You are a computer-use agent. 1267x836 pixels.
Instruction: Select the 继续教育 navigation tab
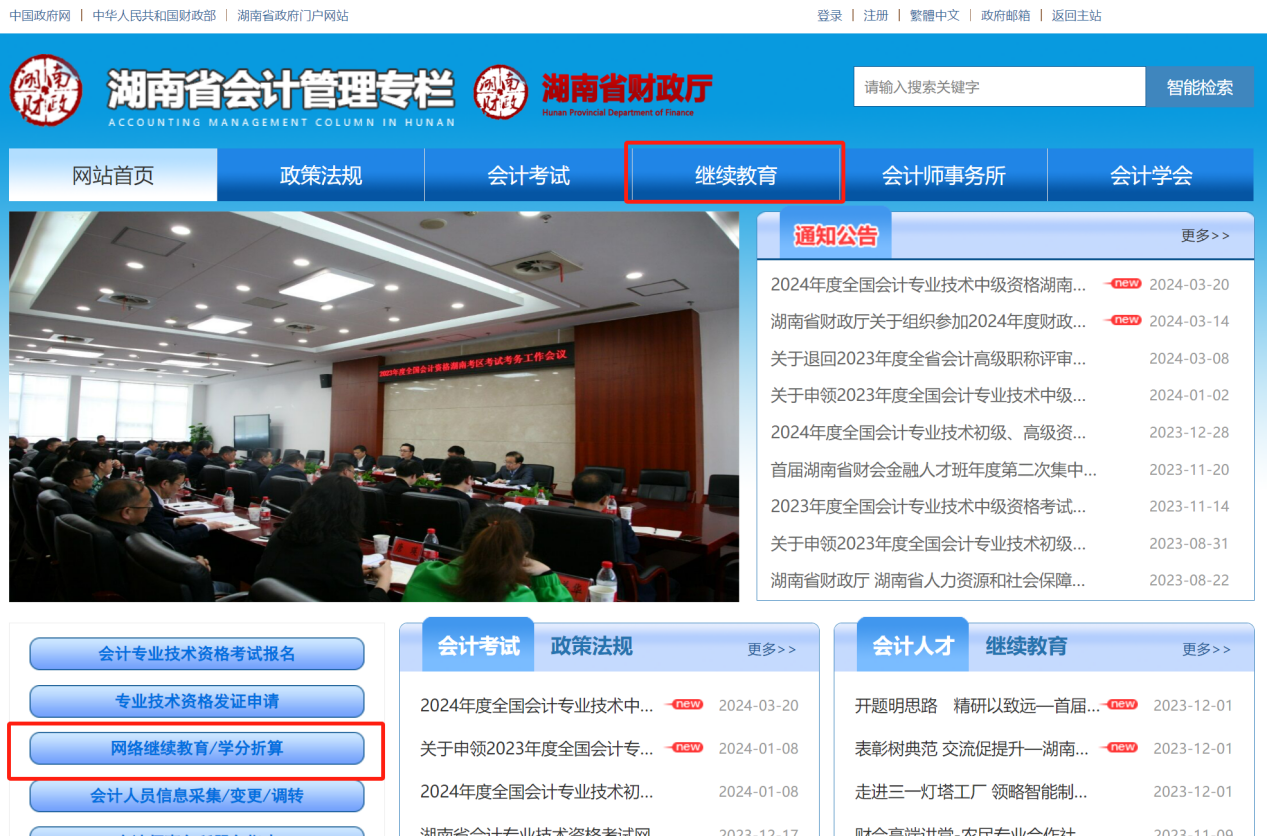point(736,176)
